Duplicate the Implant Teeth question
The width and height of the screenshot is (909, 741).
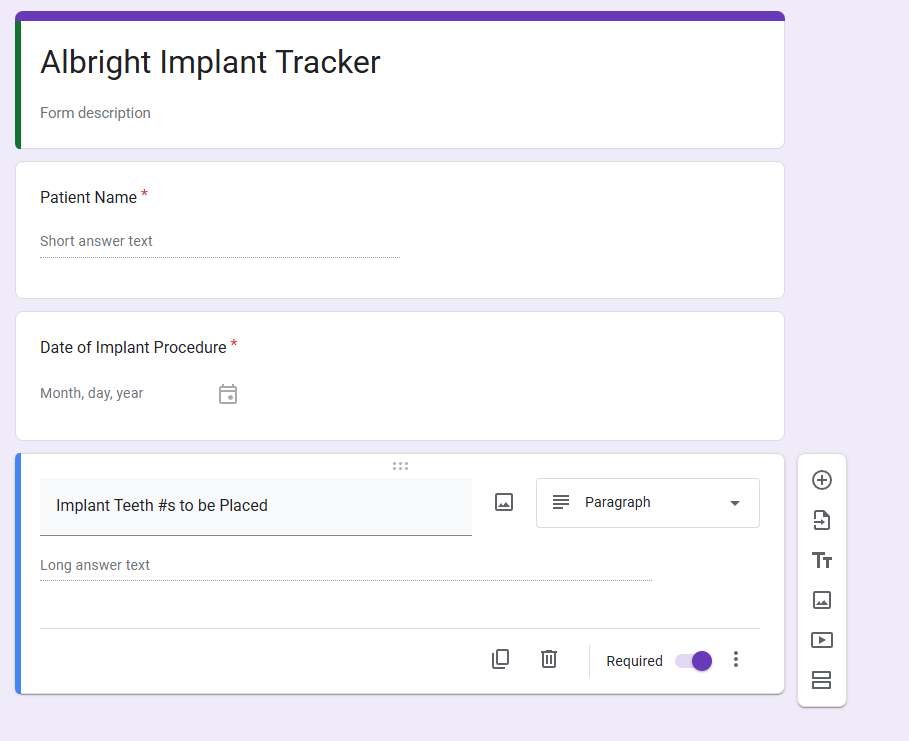click(x=500, y=659)
